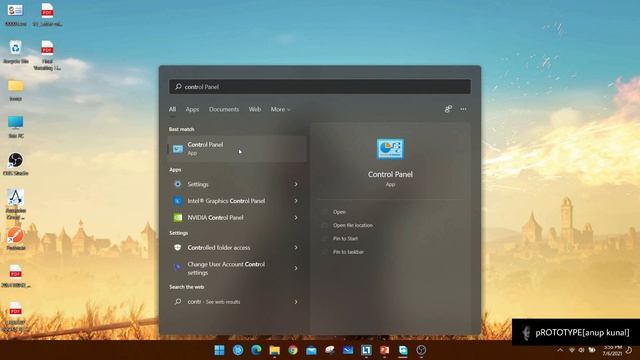This screenshot has height=360, width=640.
Task: Click the search input box with 'control Panel'
Action: point(320,87)
